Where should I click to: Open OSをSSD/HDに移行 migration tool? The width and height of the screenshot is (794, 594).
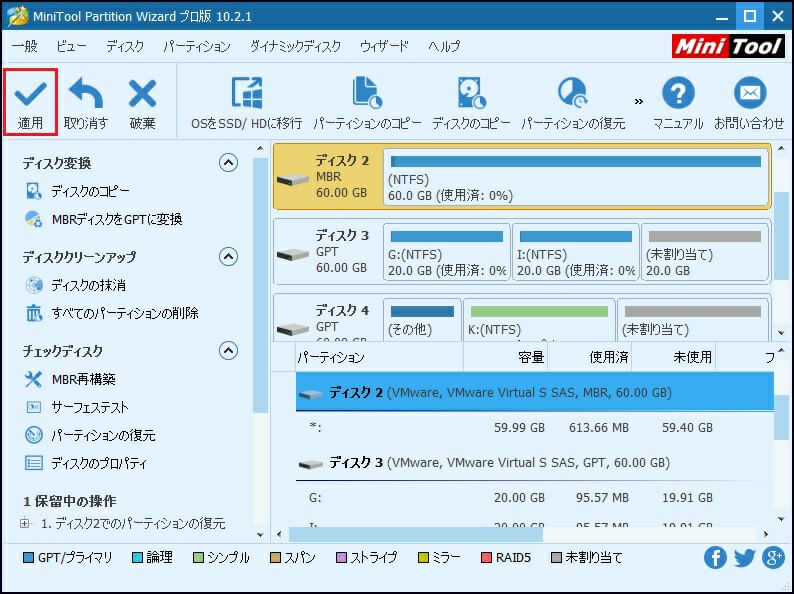coord(247,103)
